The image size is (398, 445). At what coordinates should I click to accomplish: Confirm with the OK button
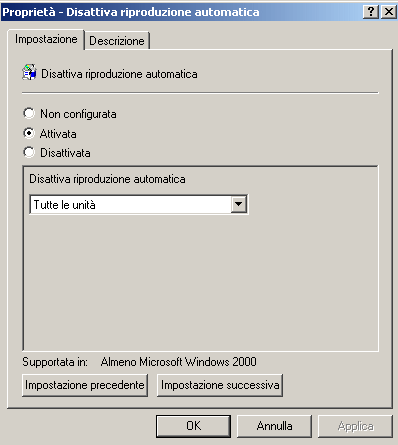[x=193, y=426]
